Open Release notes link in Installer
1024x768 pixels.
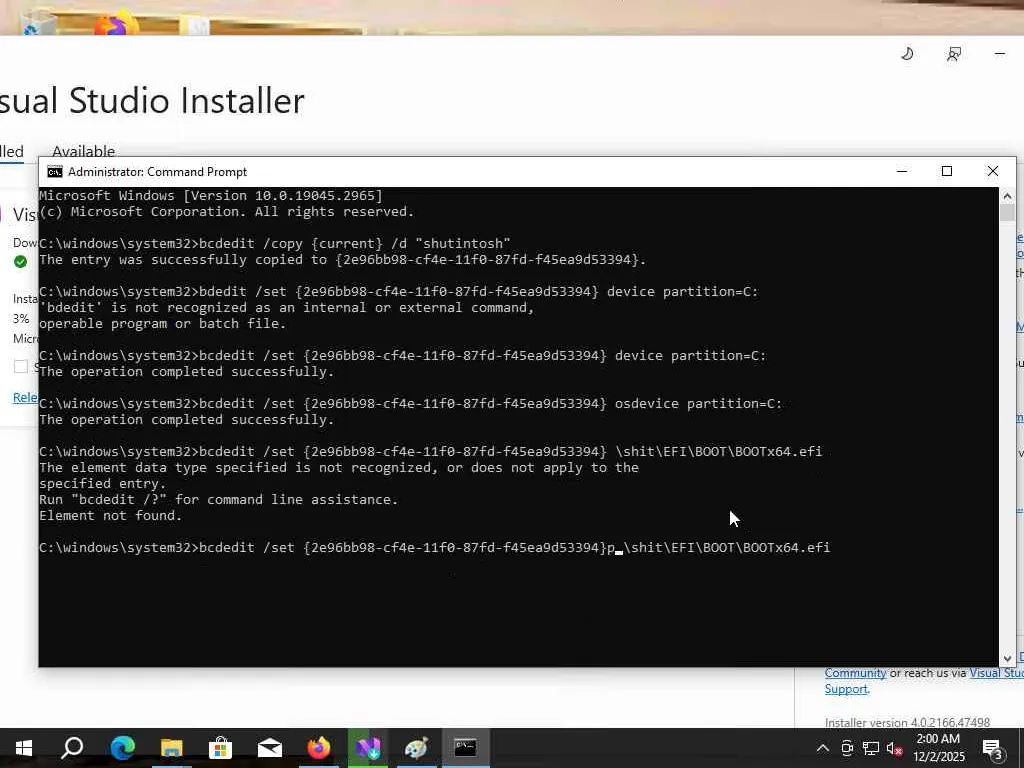coord(25,397)
